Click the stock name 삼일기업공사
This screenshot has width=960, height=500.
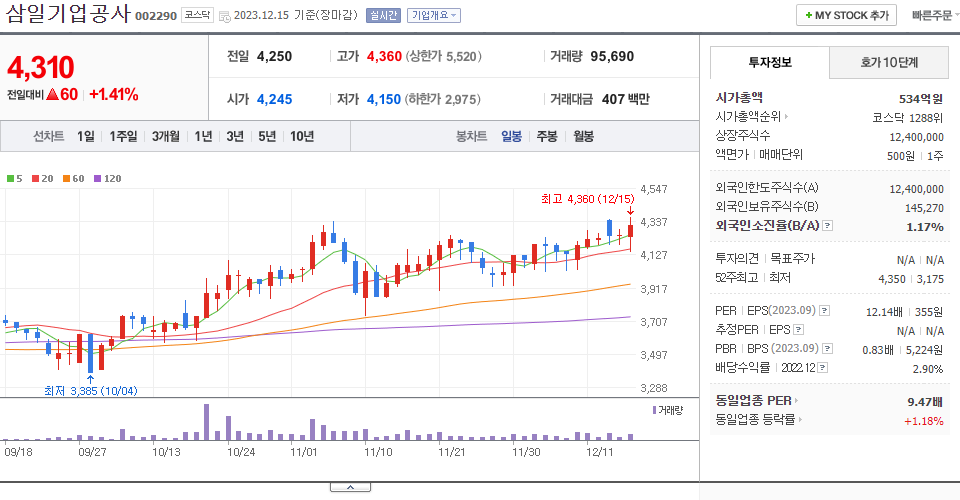pyautogui.click(x=67, y=14)
